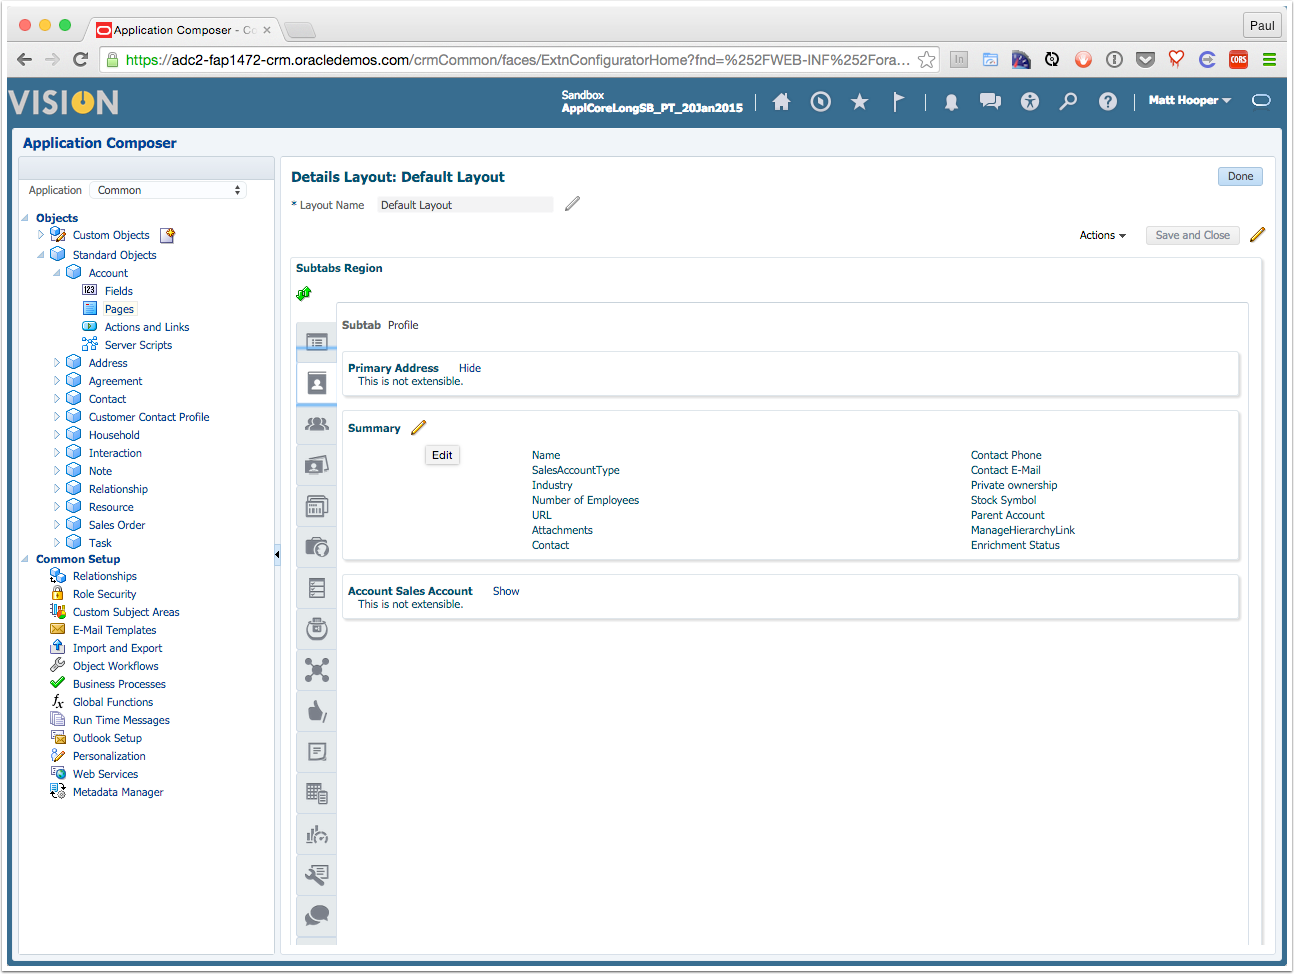The height and width of the screenshot is (974, 1294).
Task: Open Fields under Account
Action: (118, 291)
